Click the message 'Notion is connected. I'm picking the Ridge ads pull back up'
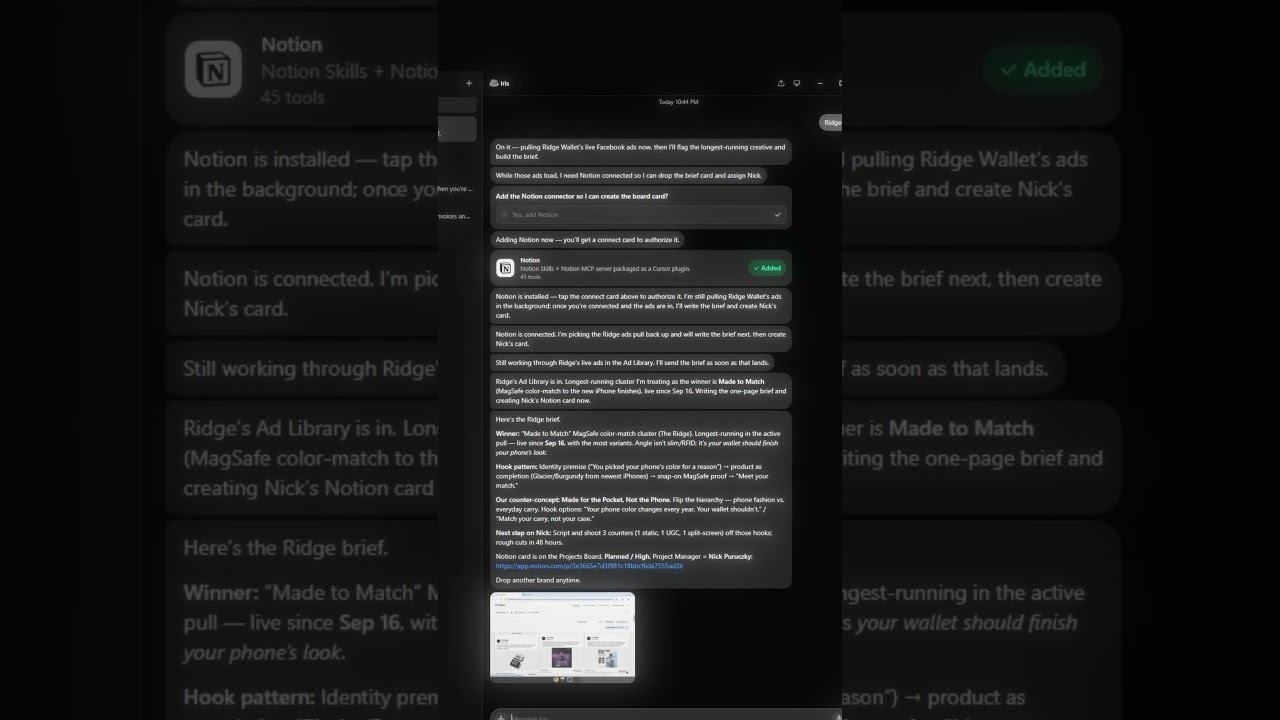This screenshot has height=720, width=1280. coord(641,338)
